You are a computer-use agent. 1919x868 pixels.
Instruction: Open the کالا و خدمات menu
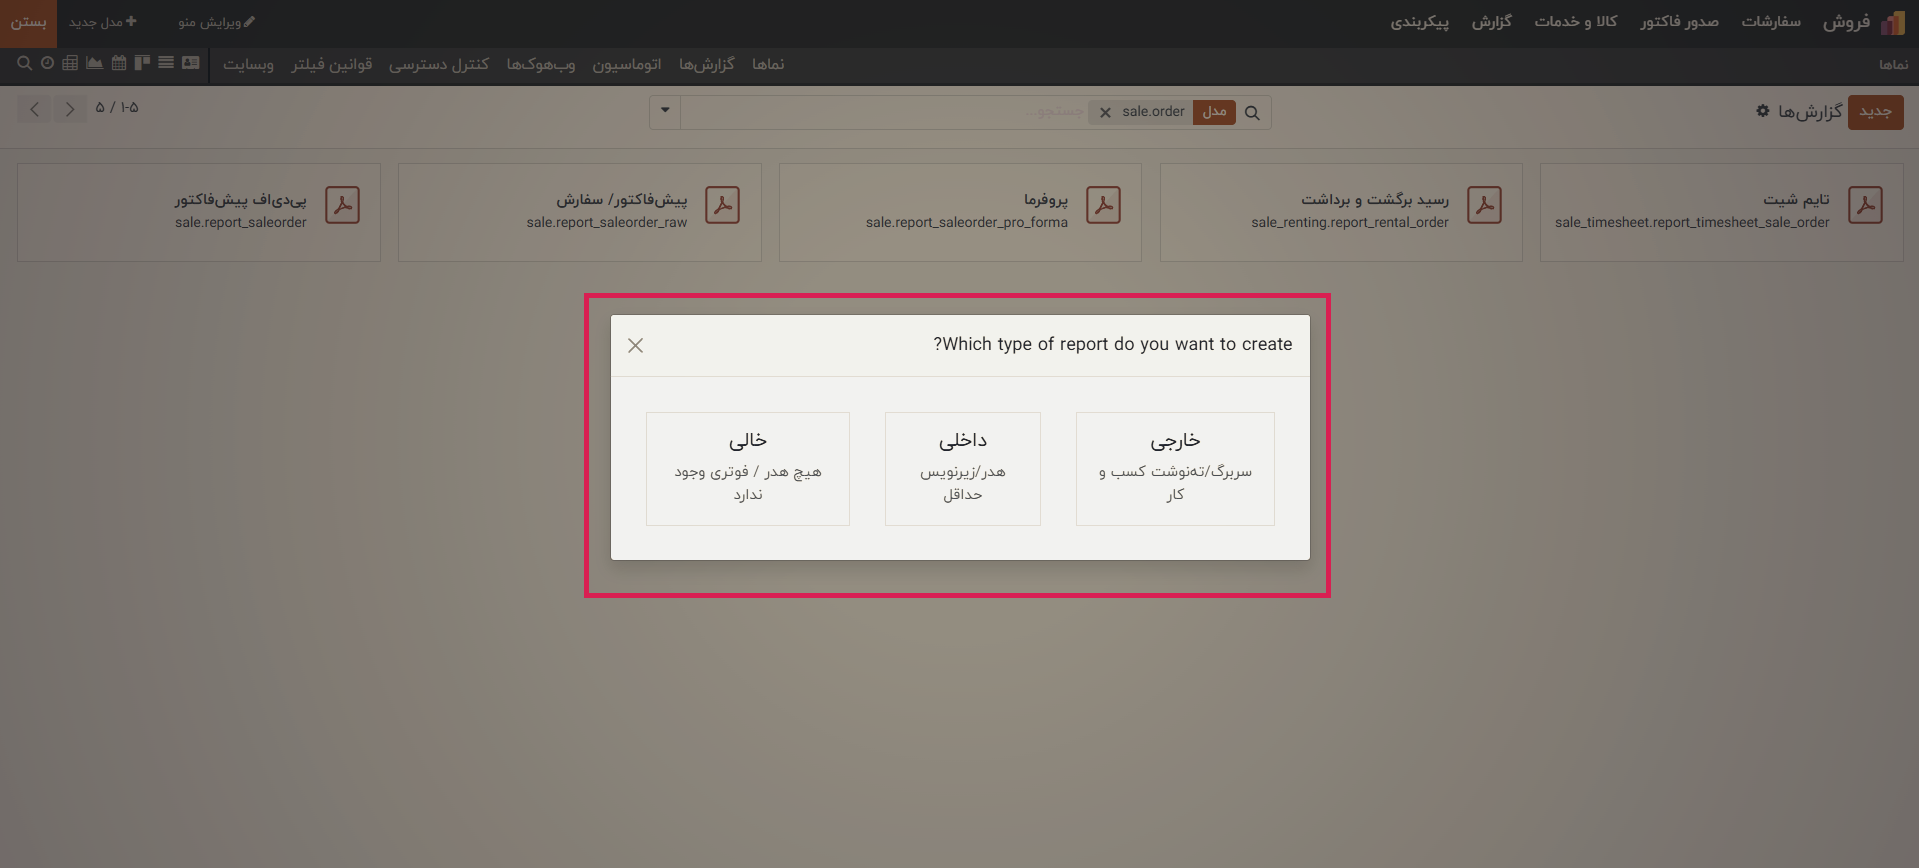(1576, 21)
